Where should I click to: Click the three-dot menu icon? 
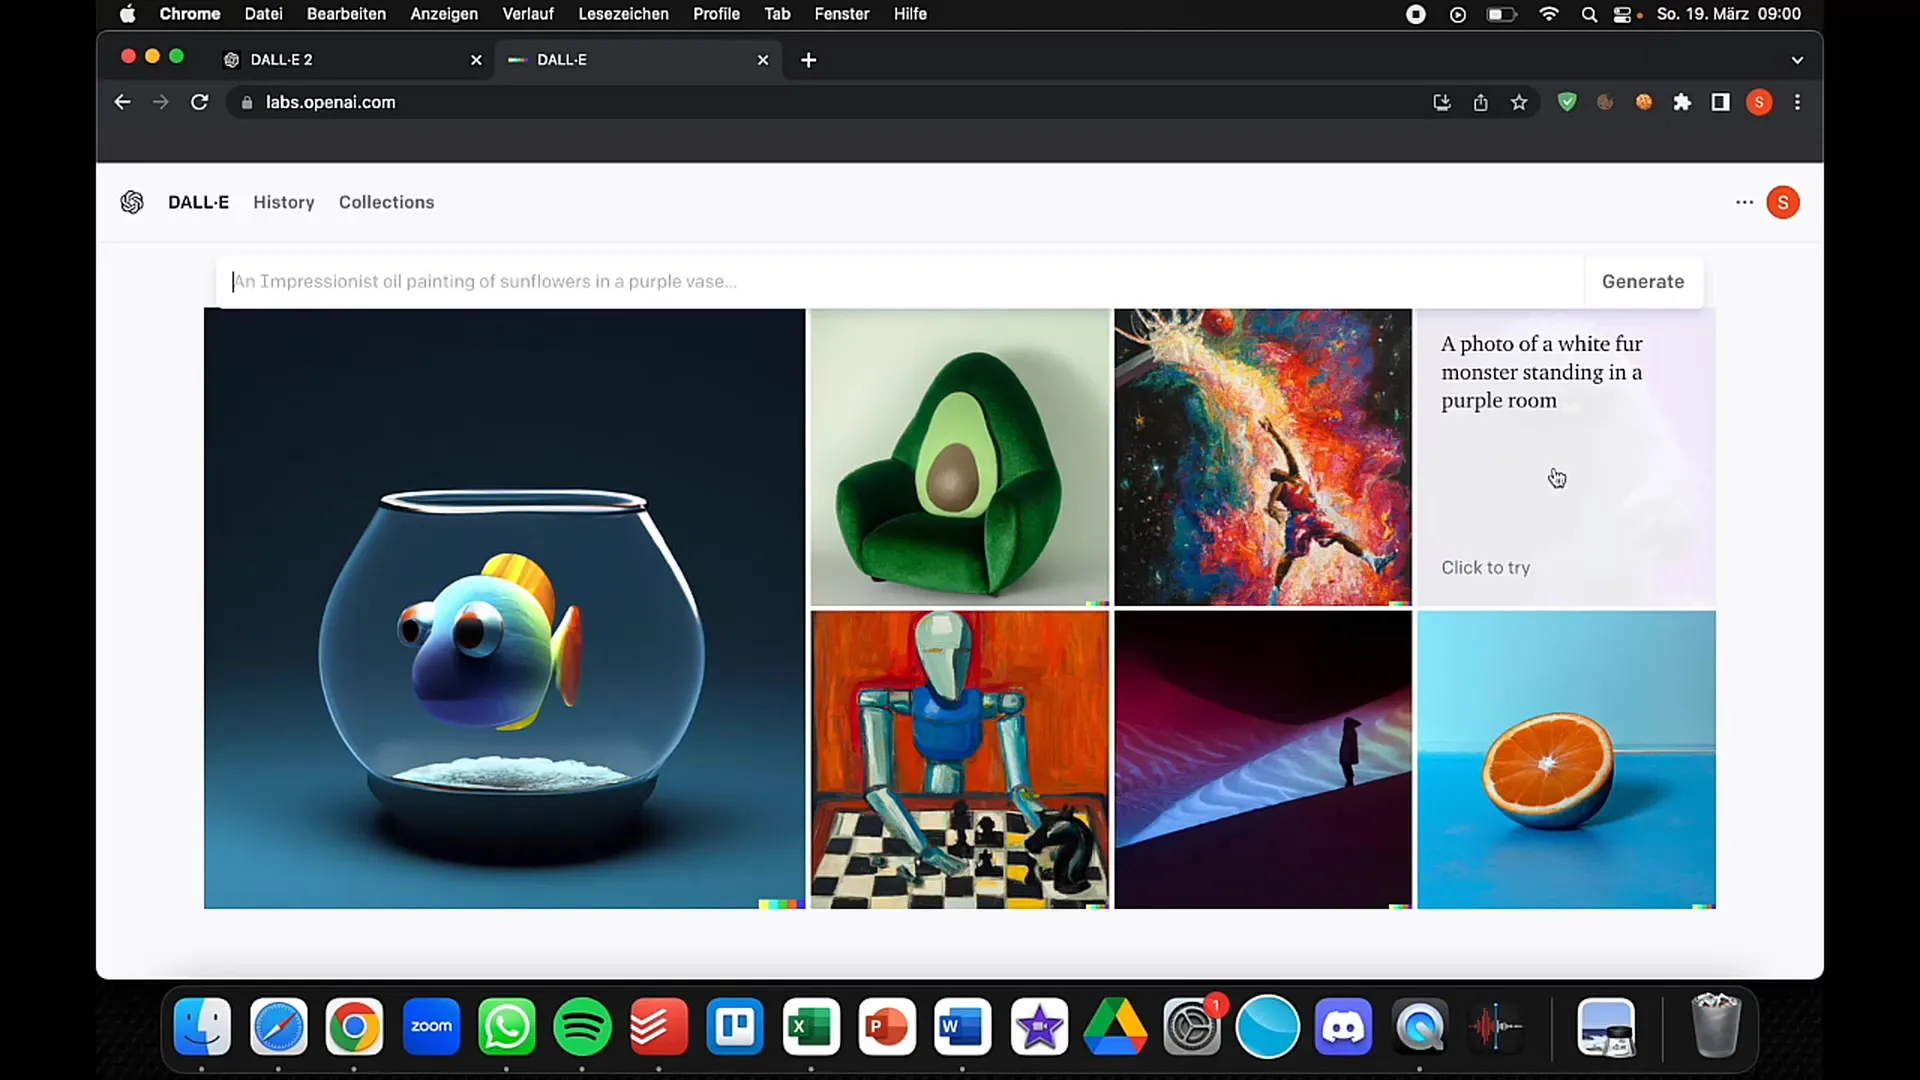pyautogui.click(x=1745, y=202)
